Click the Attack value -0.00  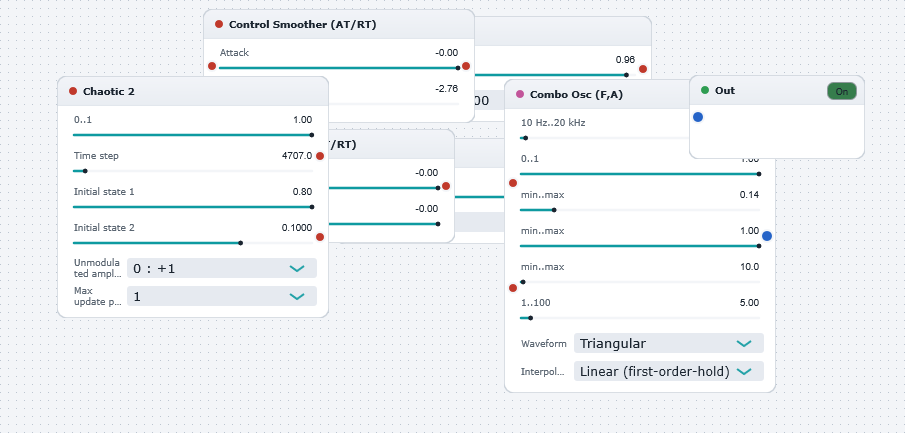click(x=447, y=53)
